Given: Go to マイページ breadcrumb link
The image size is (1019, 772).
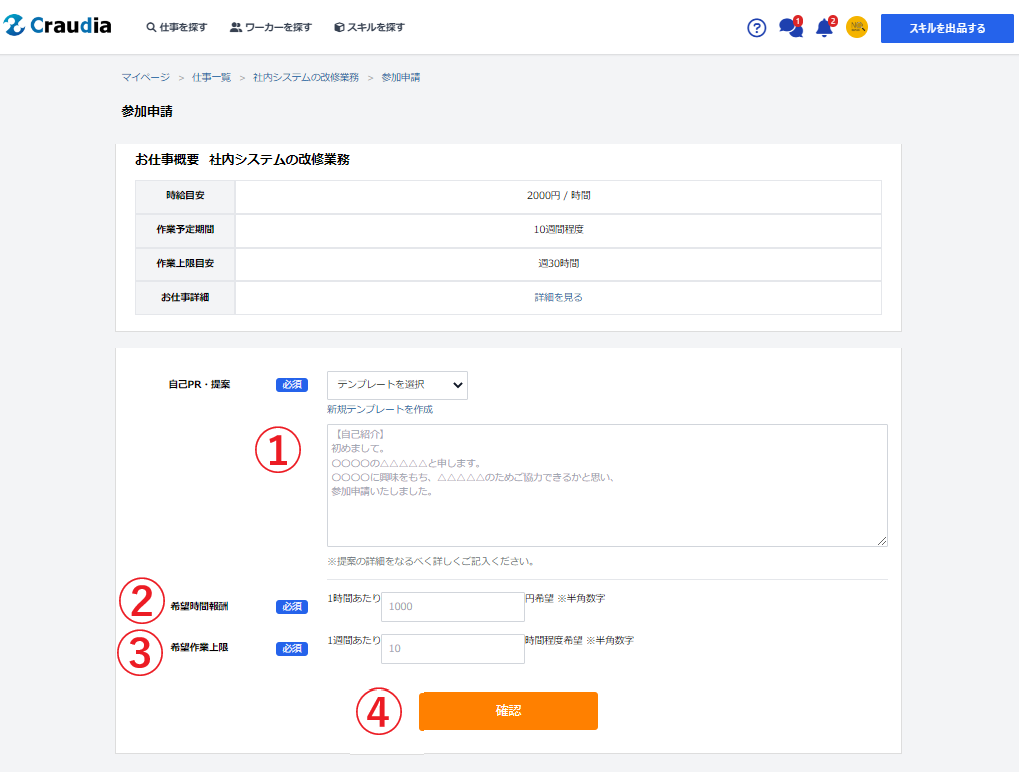Looking at the screenshot, I should (x=145, y=77).
